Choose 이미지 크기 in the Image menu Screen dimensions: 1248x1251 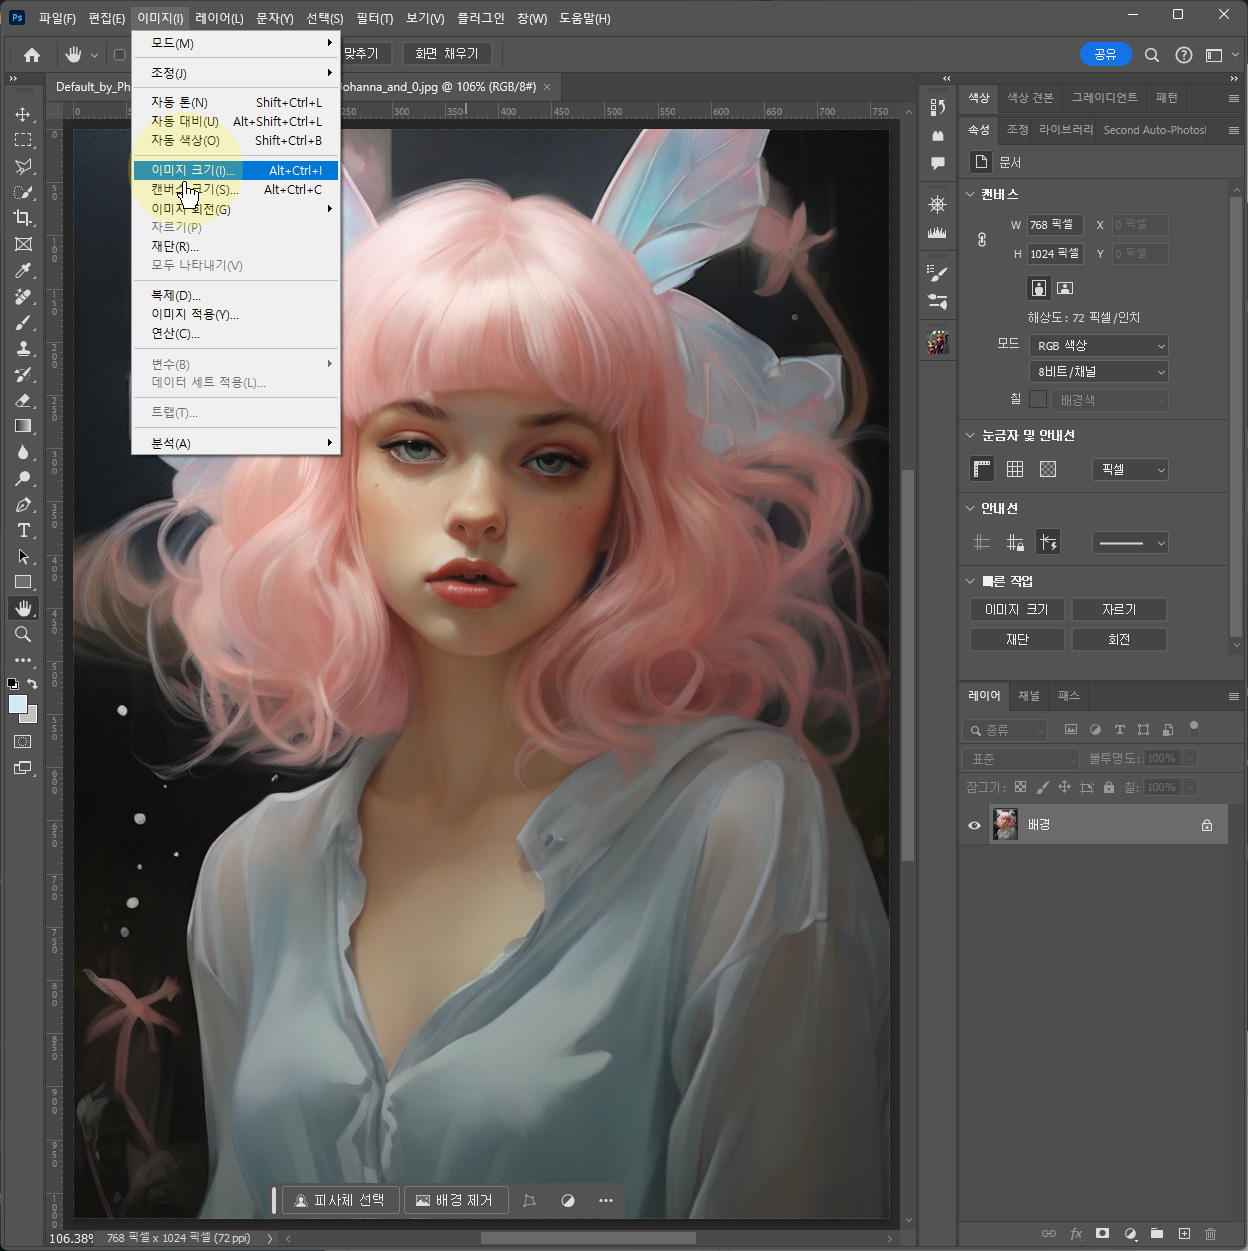click(x=236, y=170)
